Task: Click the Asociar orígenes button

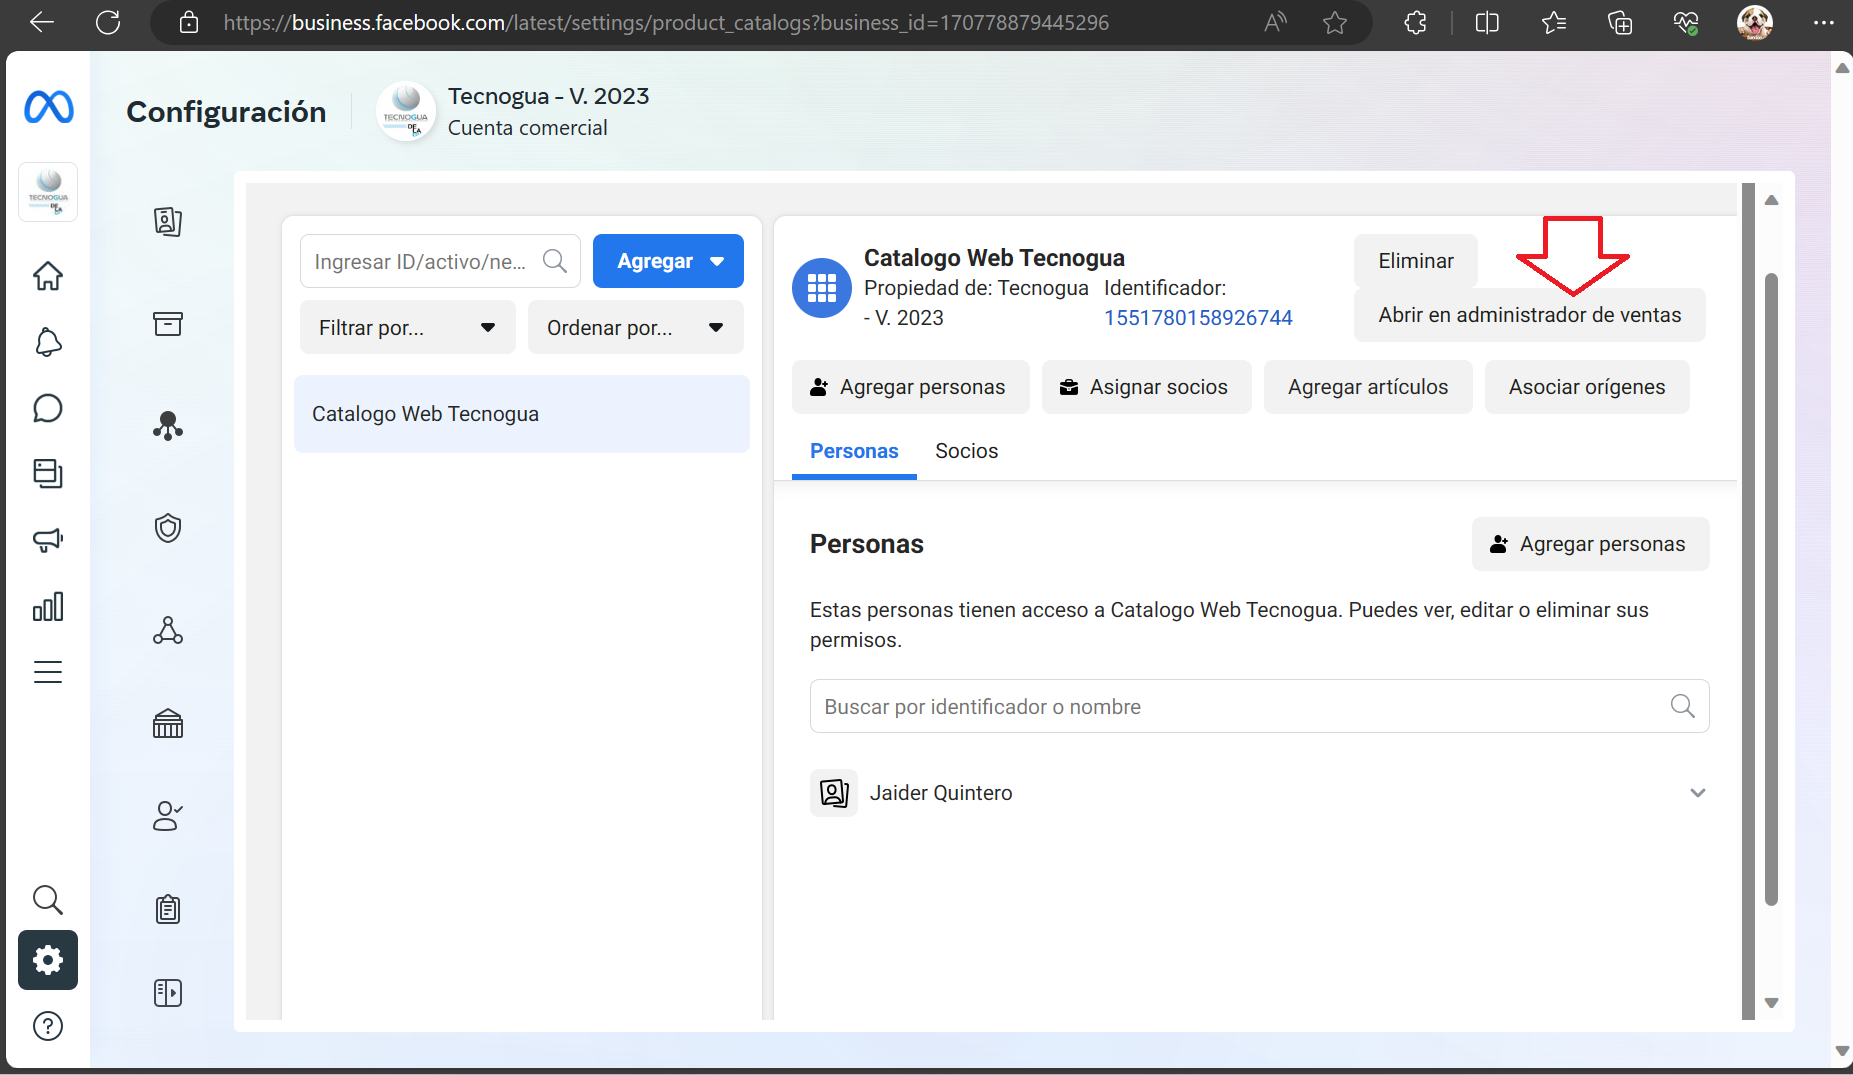Action: 1587,387
